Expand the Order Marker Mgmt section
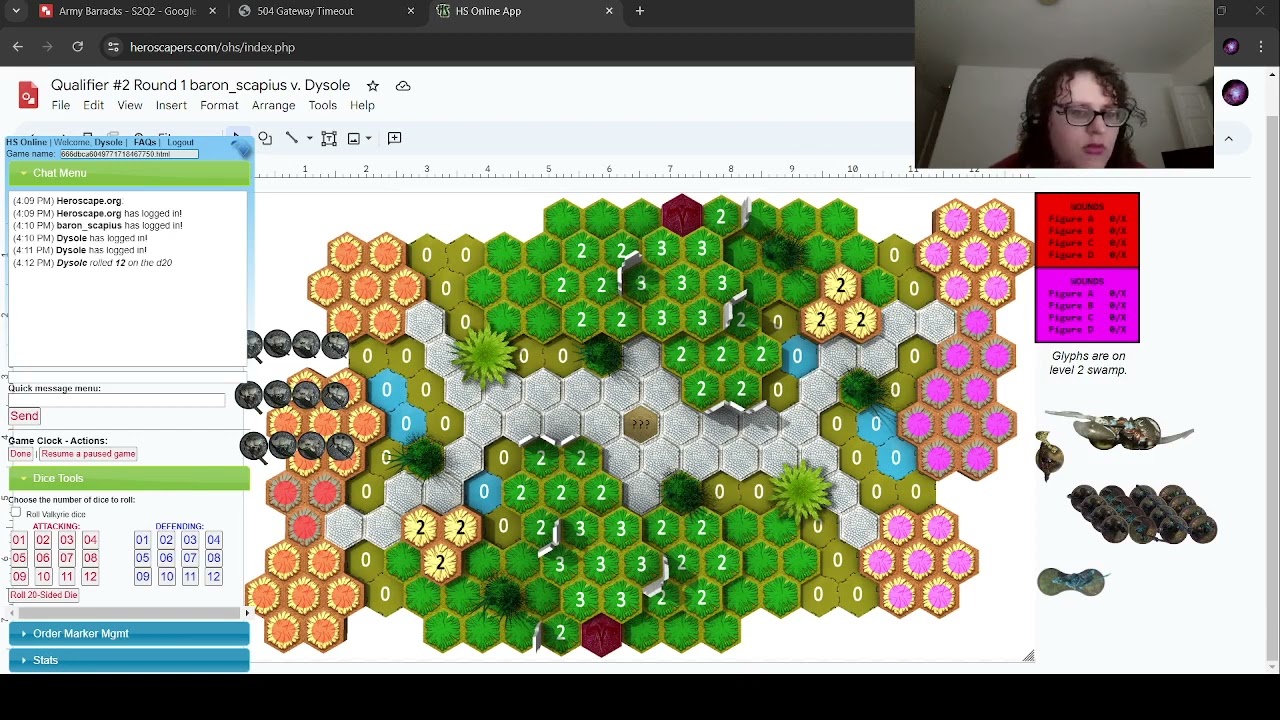1280x720 pixels. [x=129, y=633]
